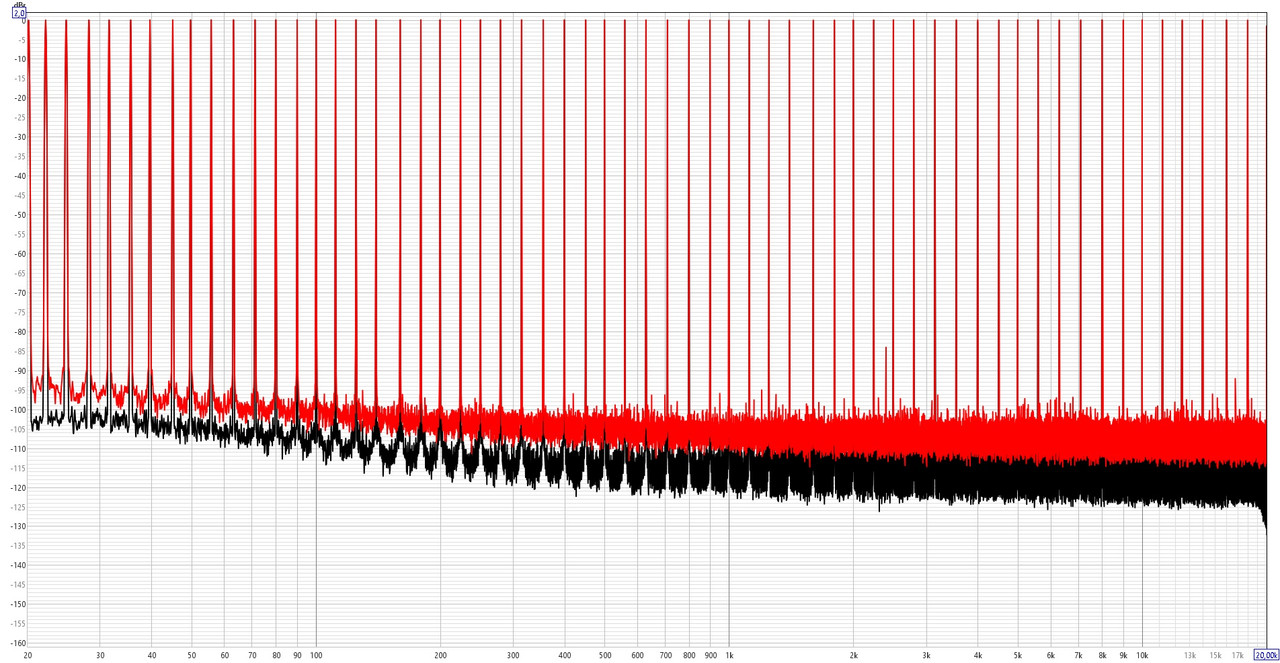
Task: Click the 2k label on frequency axis
Action: point(853,656)
